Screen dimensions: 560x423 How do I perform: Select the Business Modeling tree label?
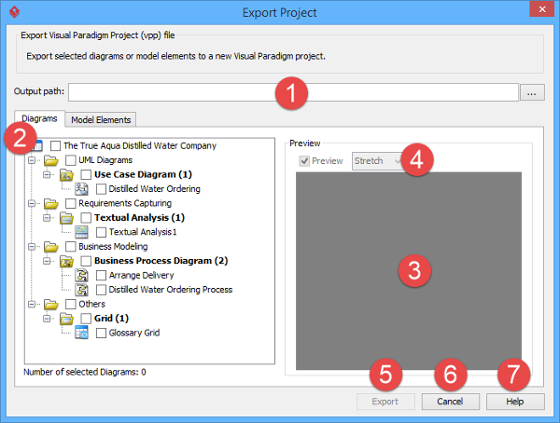[113, 247]
